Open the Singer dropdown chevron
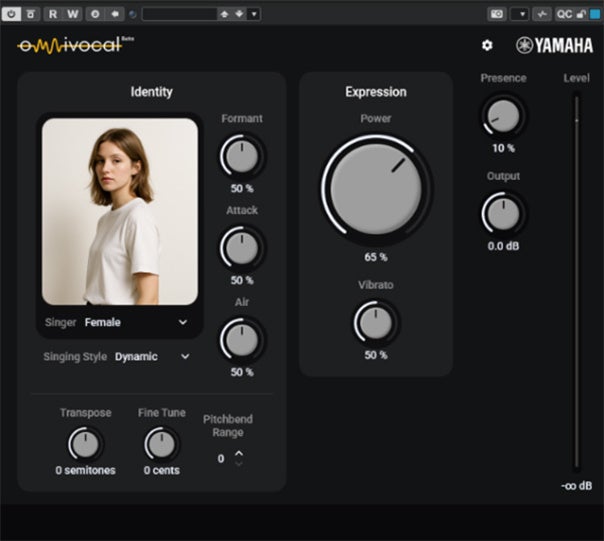 [183, 322]
